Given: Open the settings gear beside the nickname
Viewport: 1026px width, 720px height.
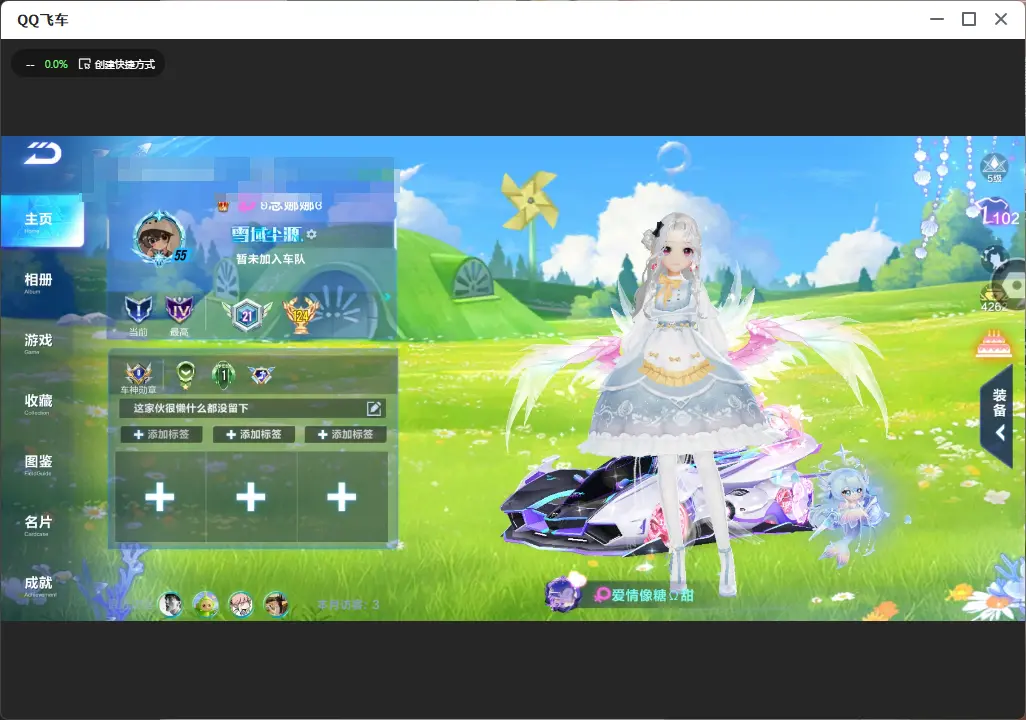Looking at the screenshot, I should 311,234.
